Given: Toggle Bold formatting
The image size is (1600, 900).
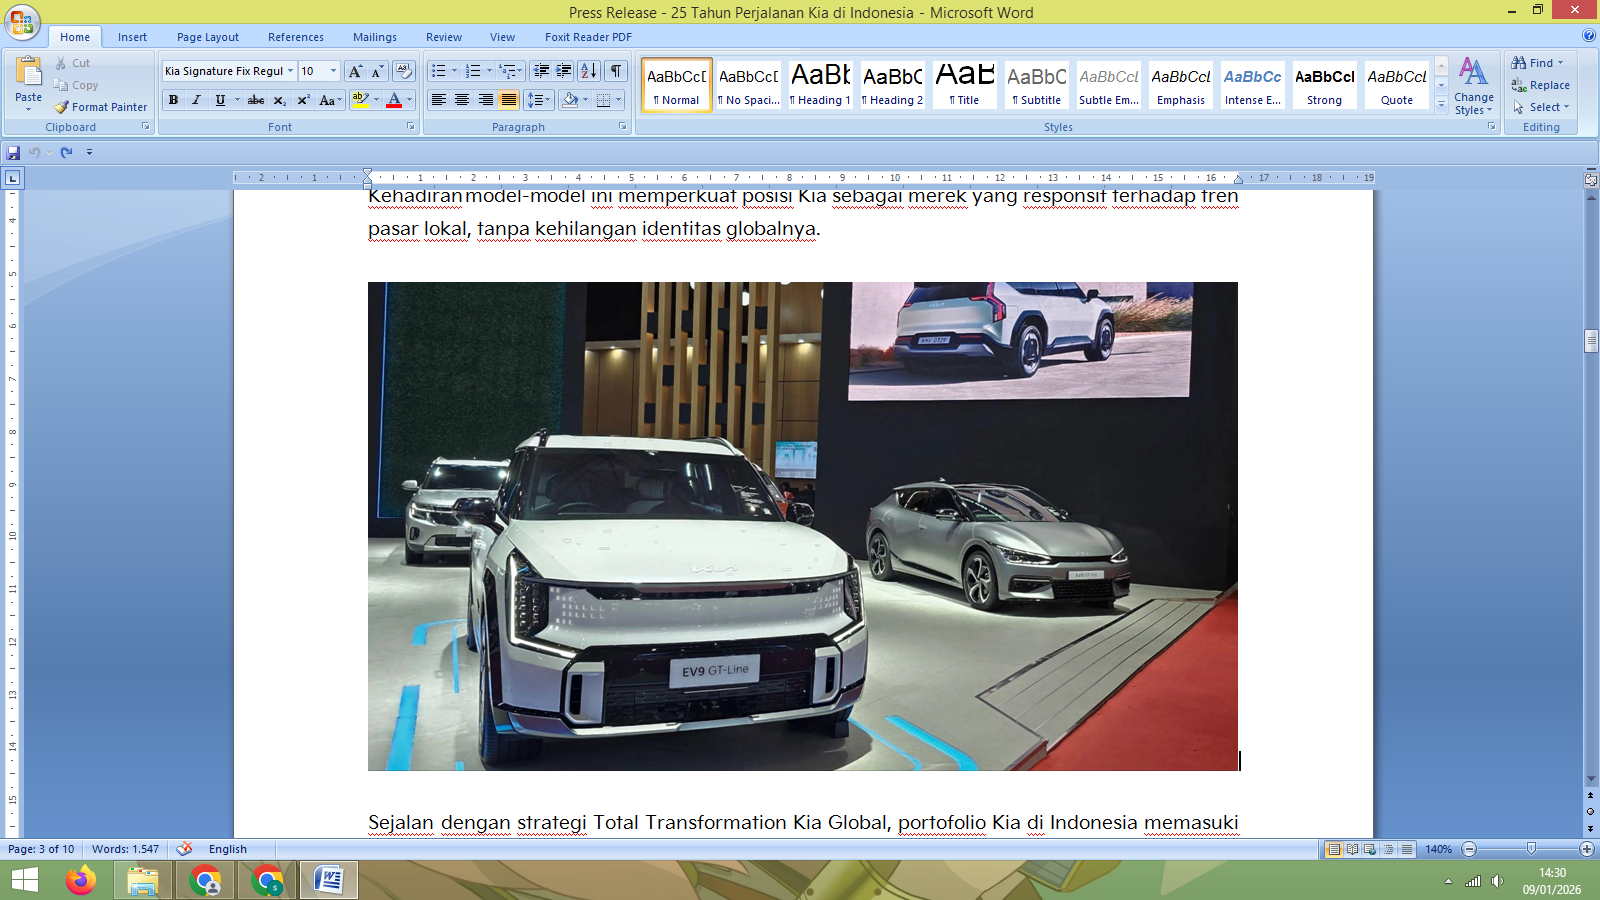Looking at the screenshot, I should pos(173,100).
